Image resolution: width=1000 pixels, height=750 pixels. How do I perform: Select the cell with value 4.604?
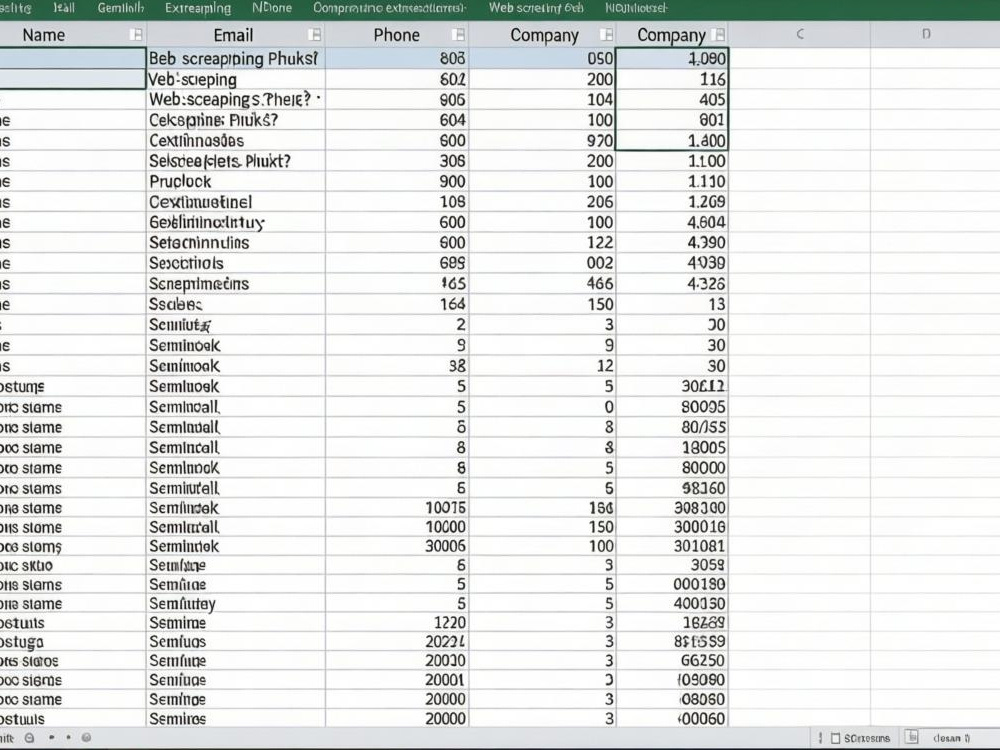672,222
